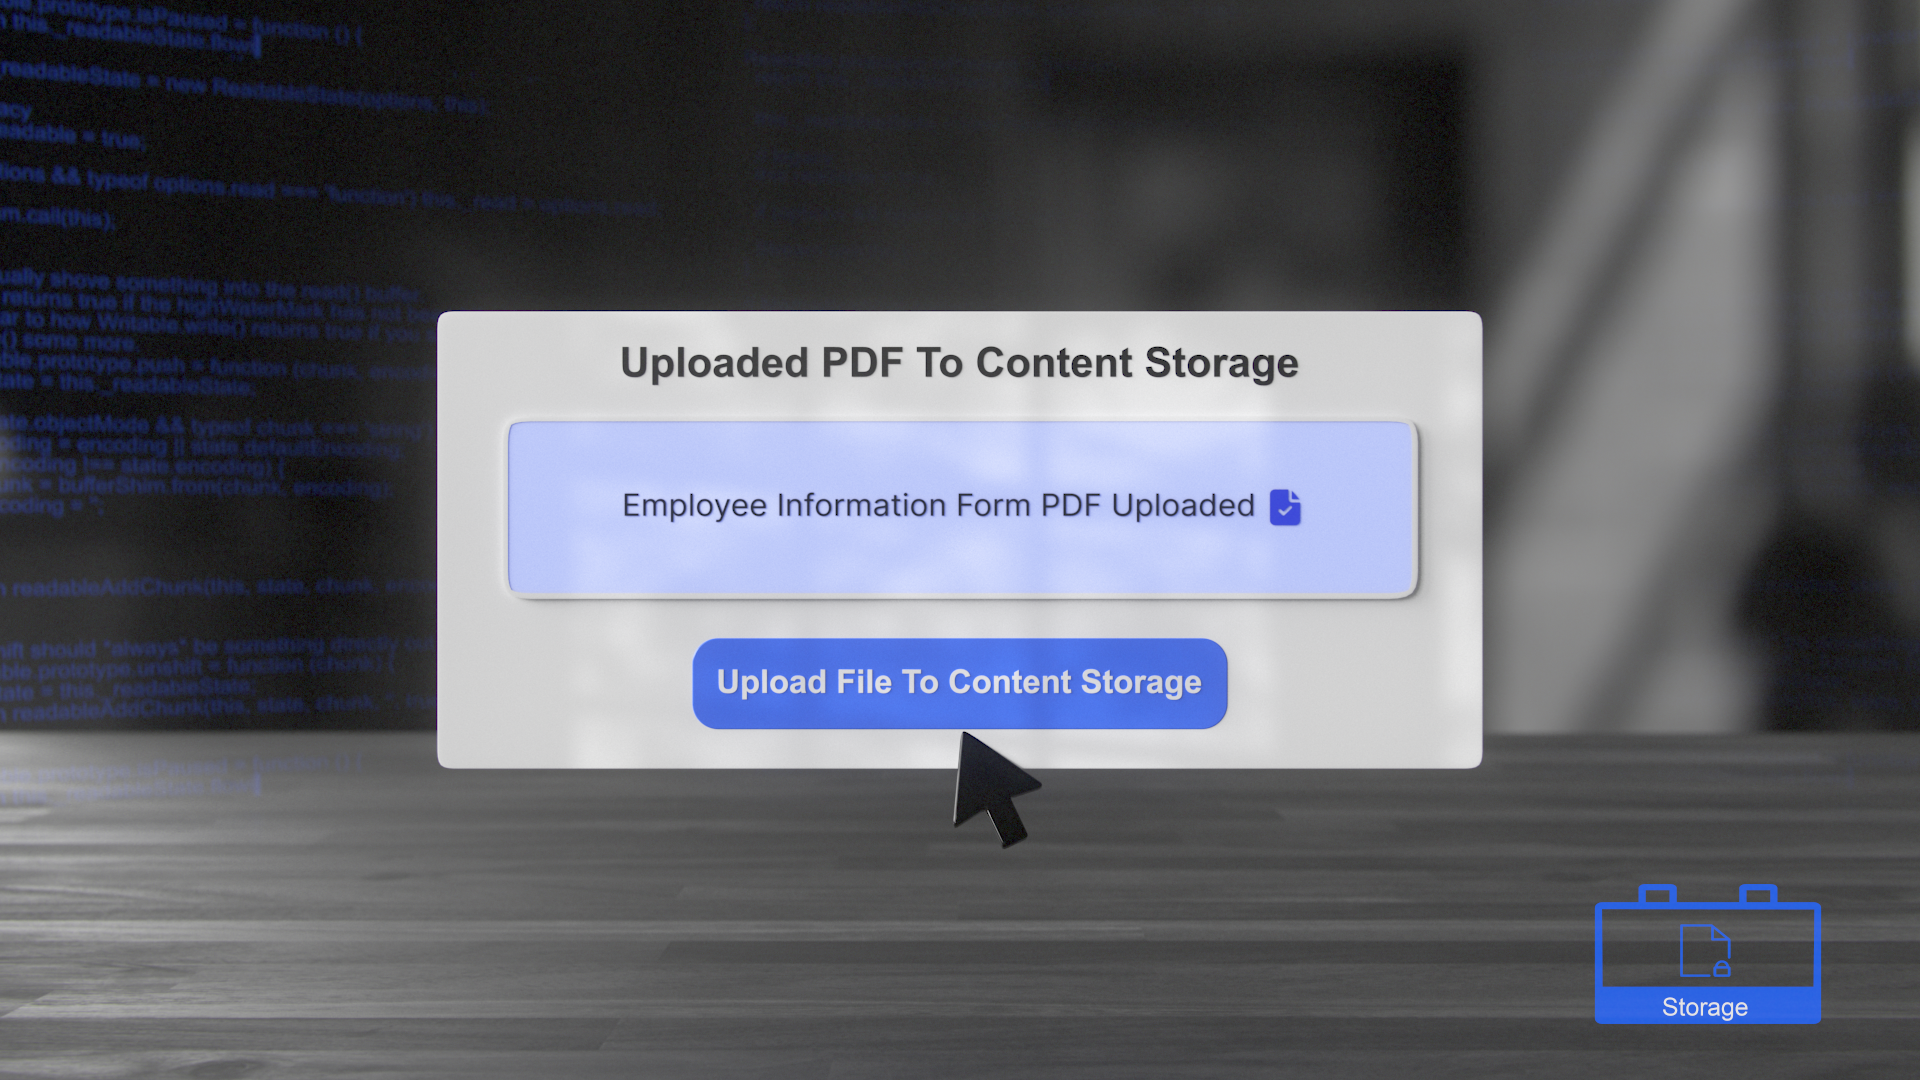
Task: Open the Storage briefcase icon
Action: pos(1708,954)
